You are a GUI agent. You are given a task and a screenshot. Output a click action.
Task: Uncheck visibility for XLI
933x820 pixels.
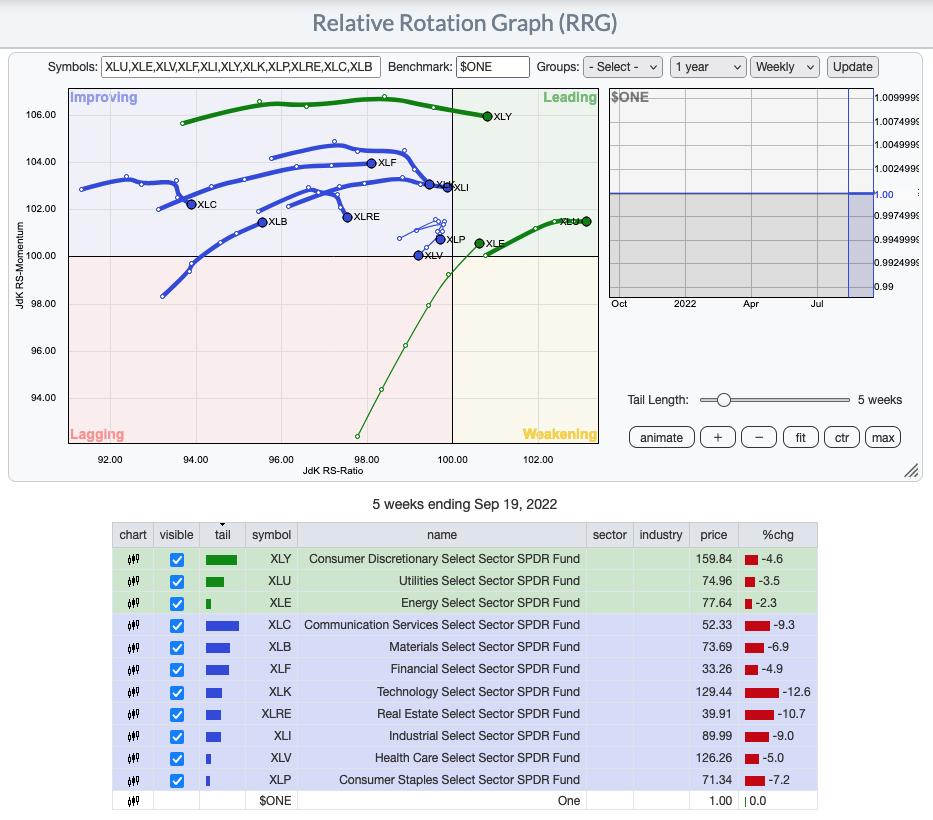(x=177, y=736)
